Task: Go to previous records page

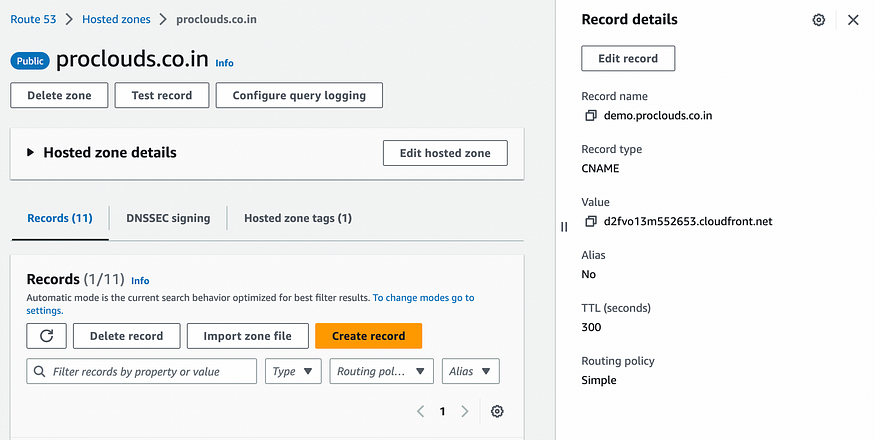Action: pyautogui.click(x=420, y=412)
